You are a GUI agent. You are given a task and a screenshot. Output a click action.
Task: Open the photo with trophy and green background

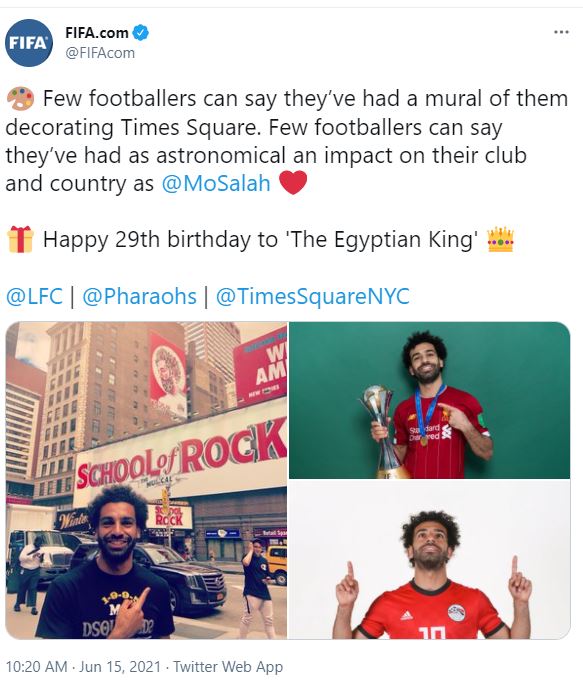pos(429,400)
